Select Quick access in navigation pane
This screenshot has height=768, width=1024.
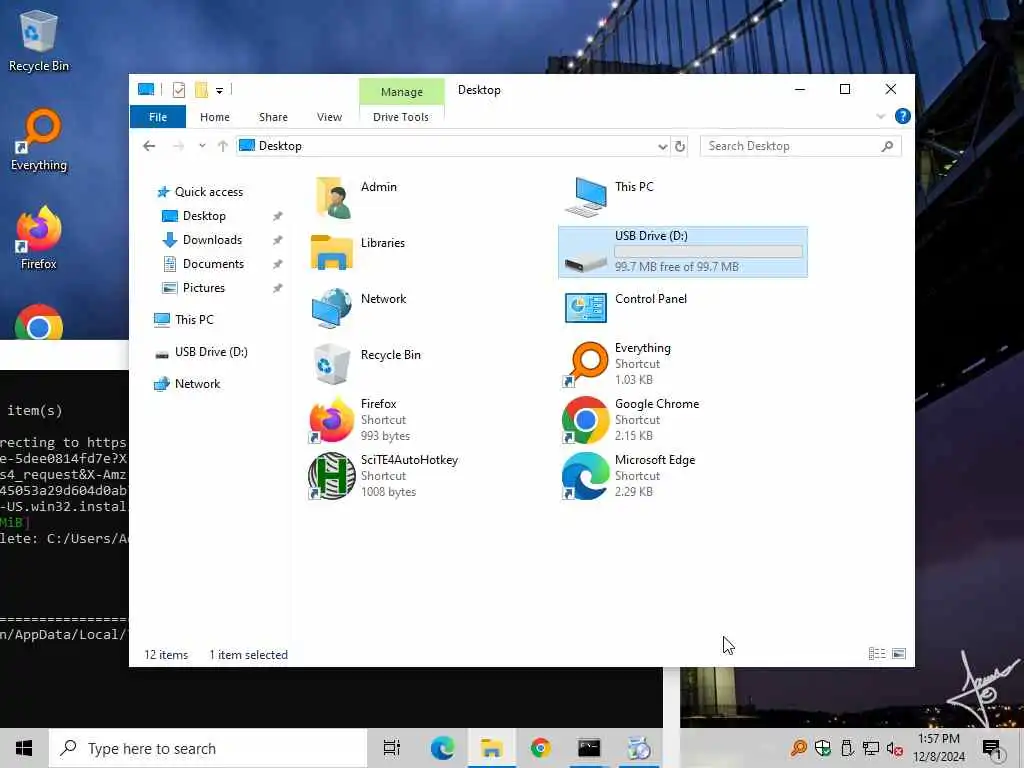coord(200,192)
